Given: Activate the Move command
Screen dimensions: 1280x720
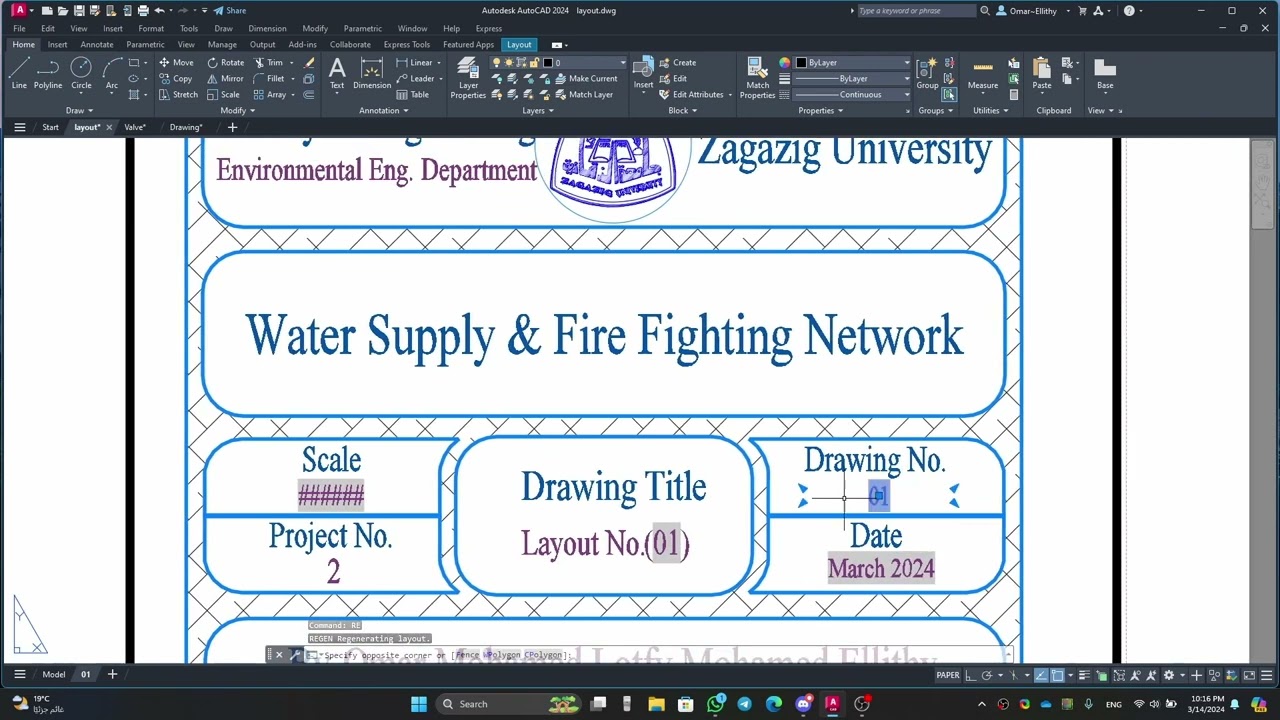Looking at the screenshot, I should coord(176,62).
